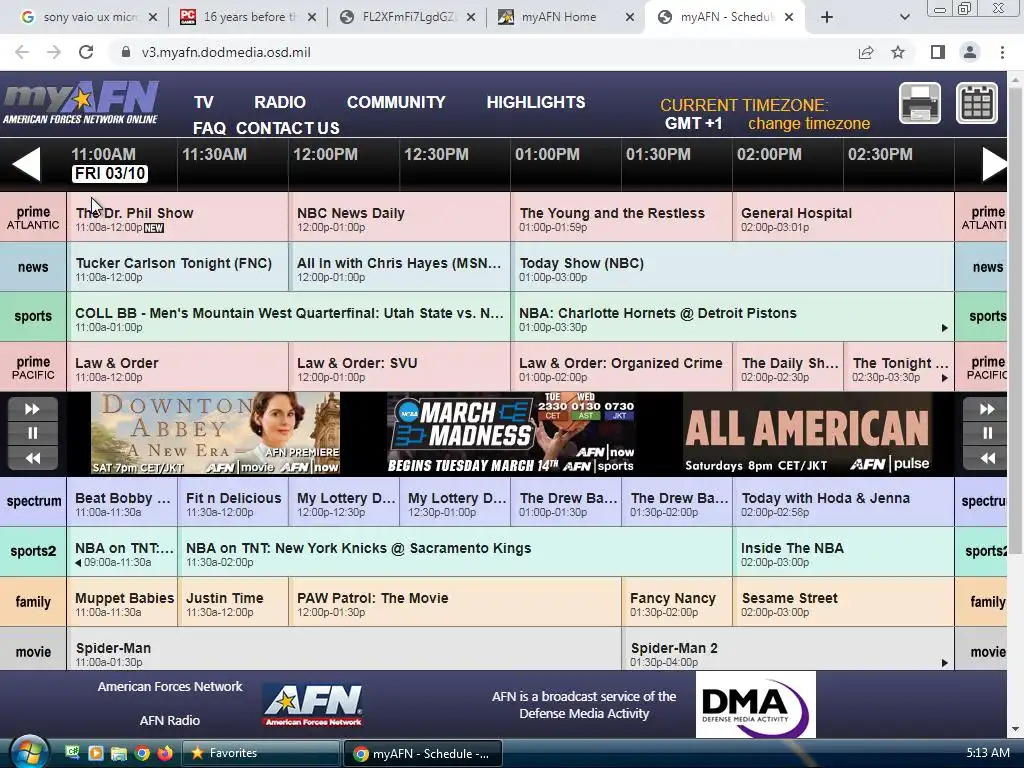The height and width of the screenshot is (768, 1024).
Task: Share page using share icon
Action: pyautogui.click(x=866, y=52)
